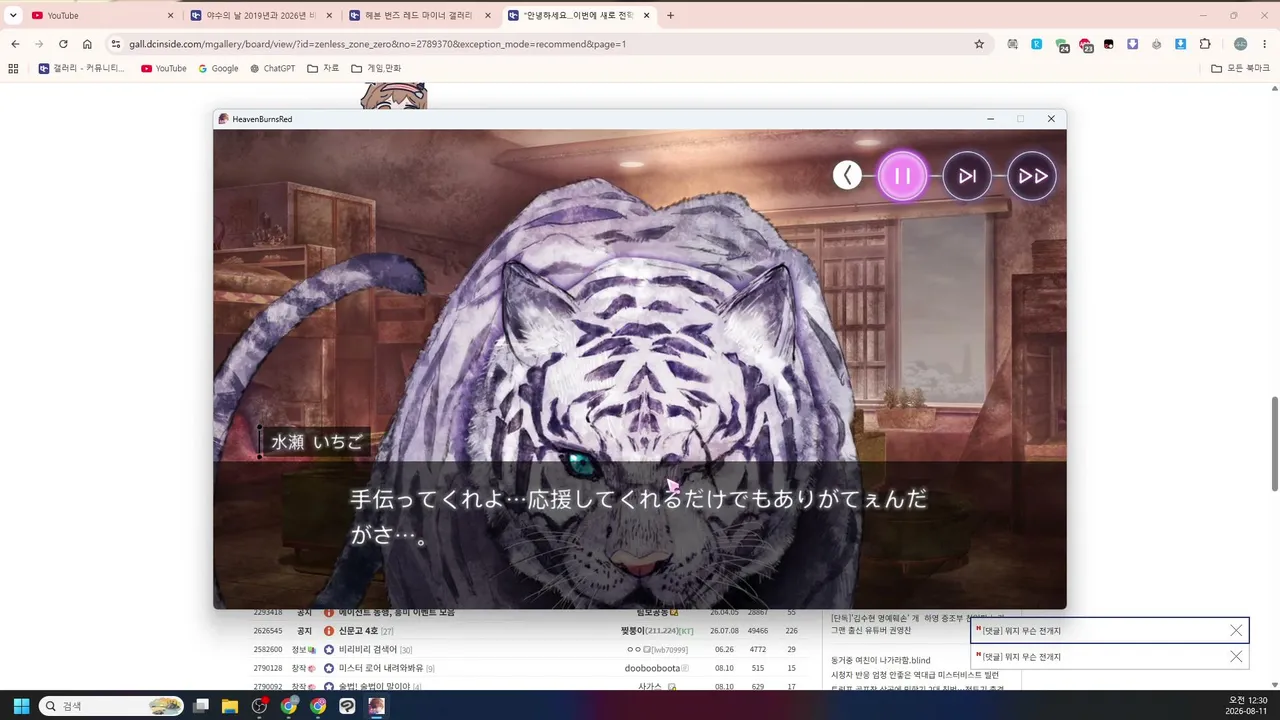Screen dimensions: 1280x720
Task: Open the Chrome three-dot menu
Action: coord(1265,44)
